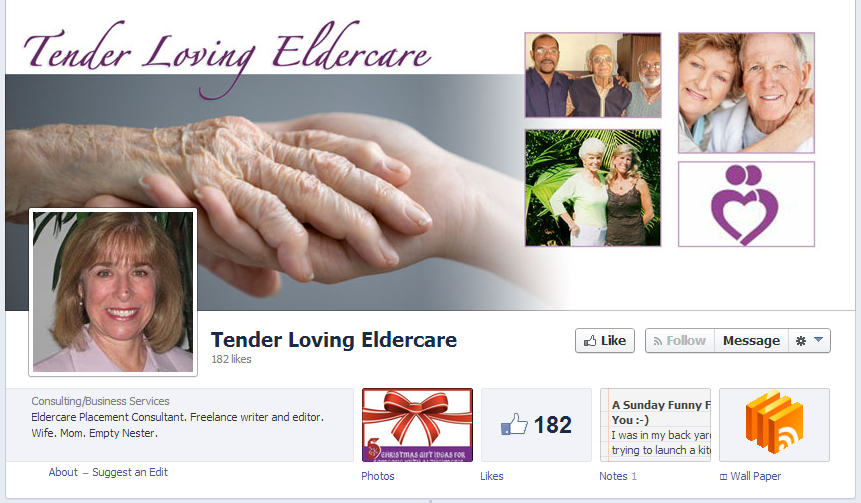Click the 182 likes count text
Image resolution: width=861 pixels, height=503 pixels.
(x=231, y=359)
